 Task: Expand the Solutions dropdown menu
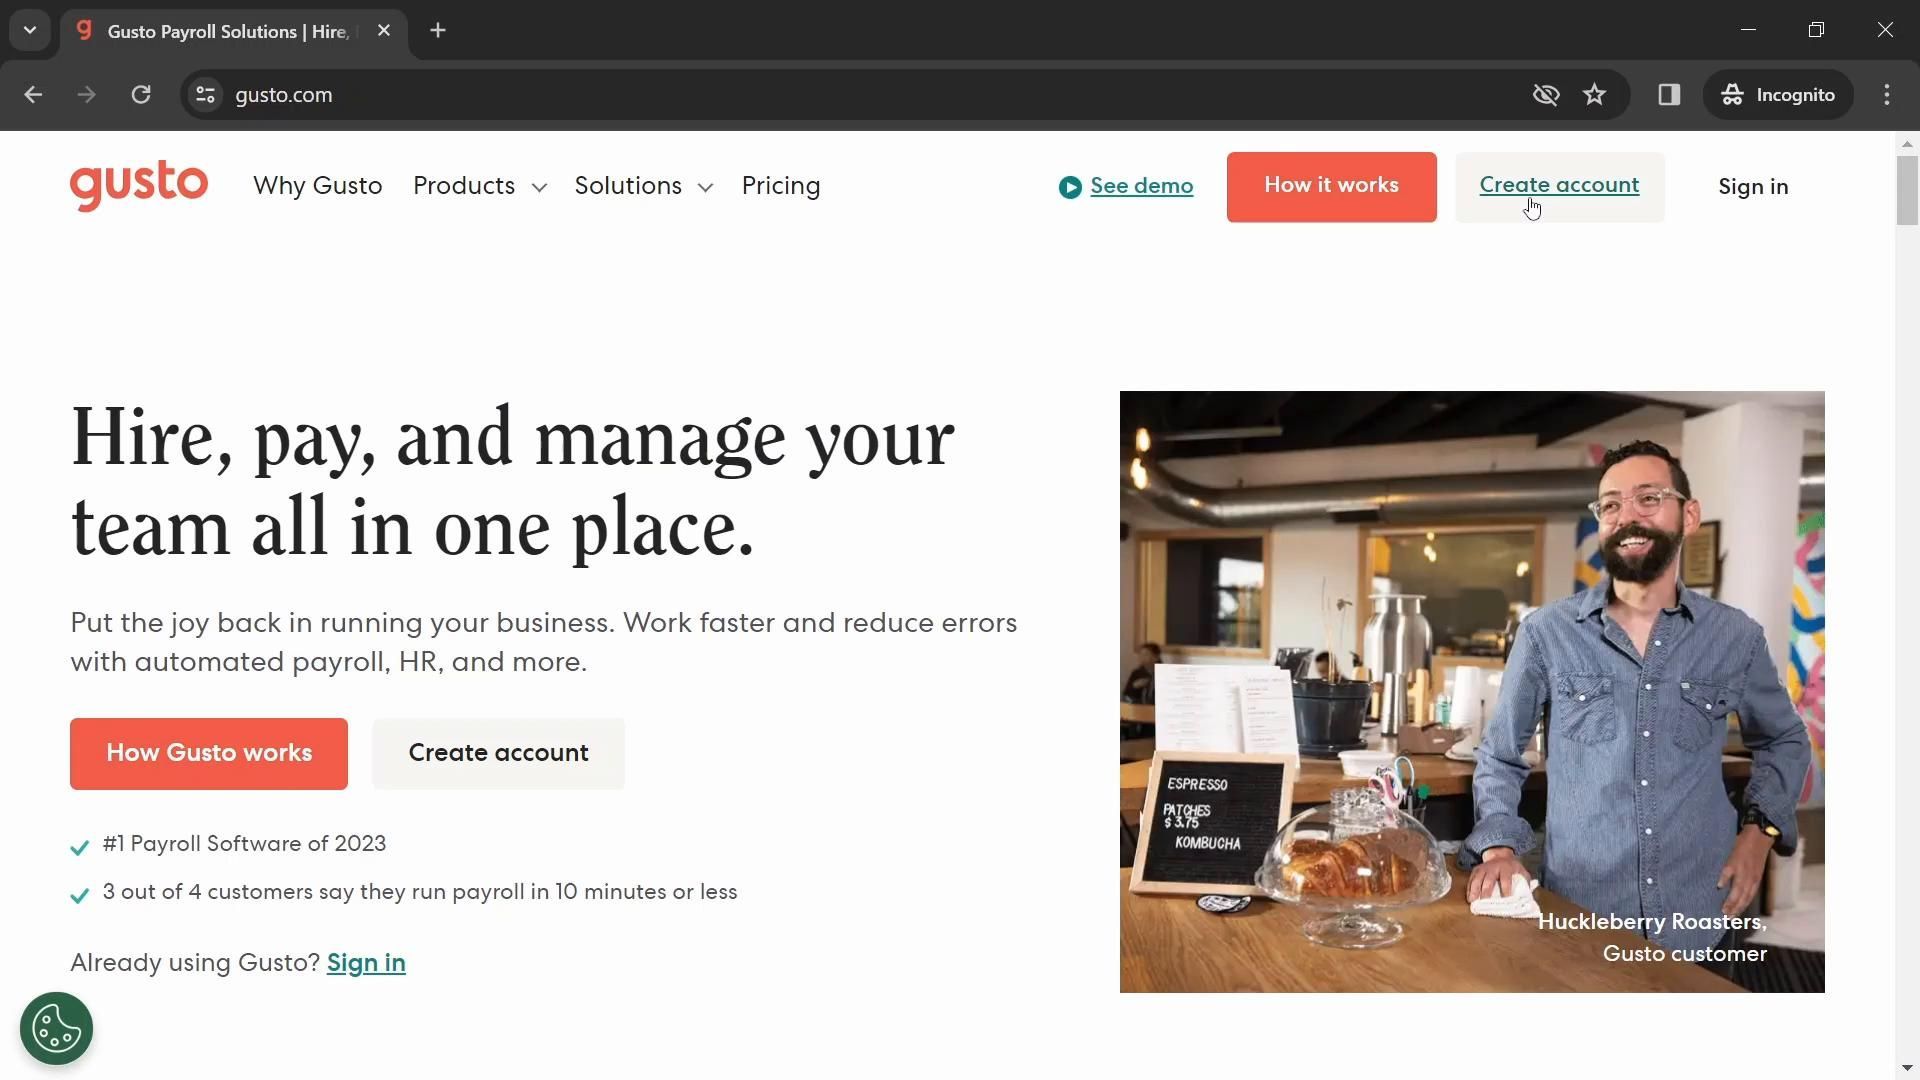(643, 186)
